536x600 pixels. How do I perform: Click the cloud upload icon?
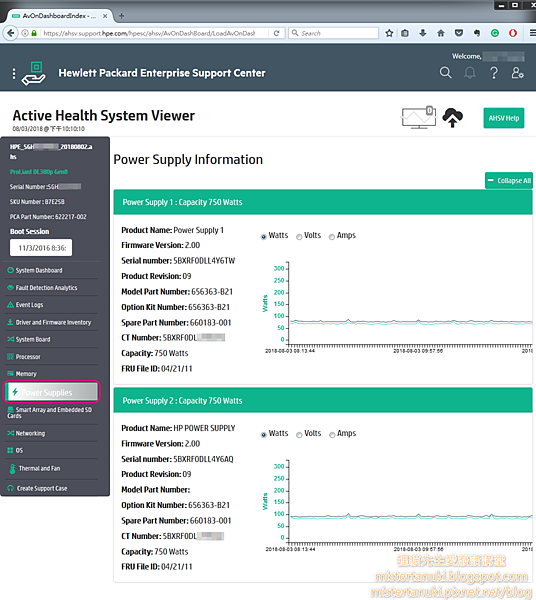coord(453,117)
